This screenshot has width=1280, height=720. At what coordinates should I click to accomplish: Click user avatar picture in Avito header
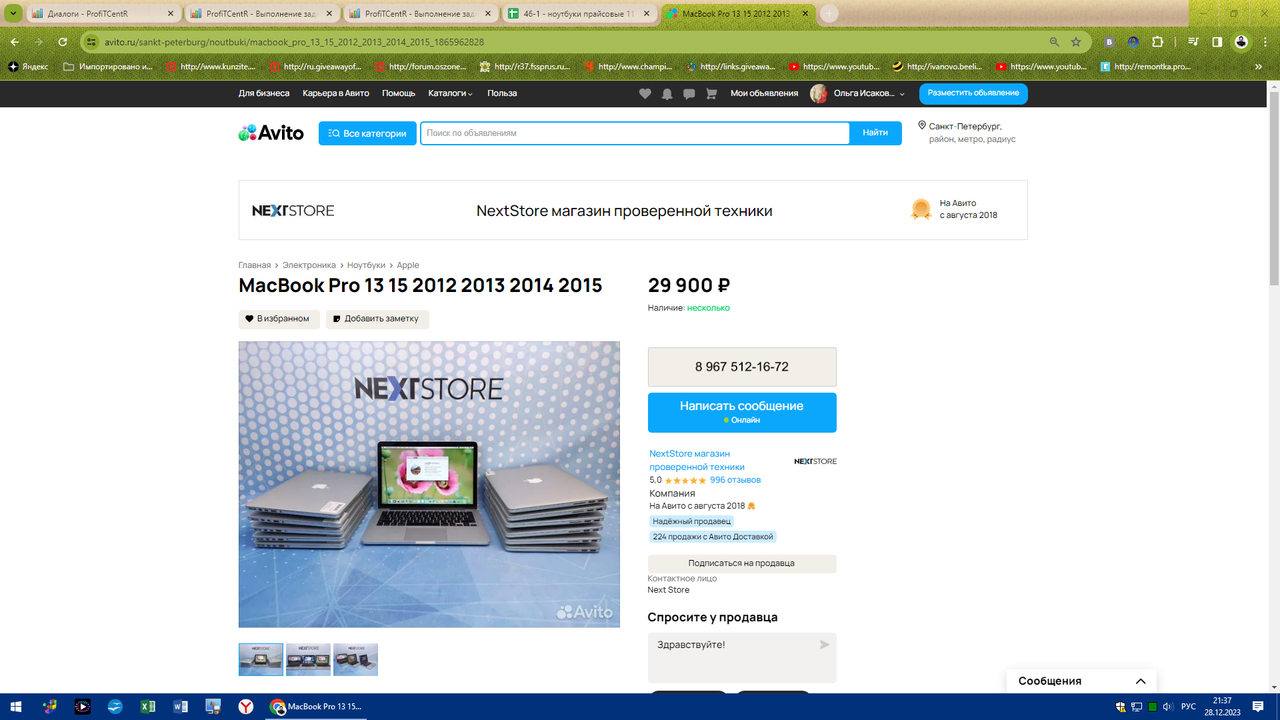(x=818, y=93)
